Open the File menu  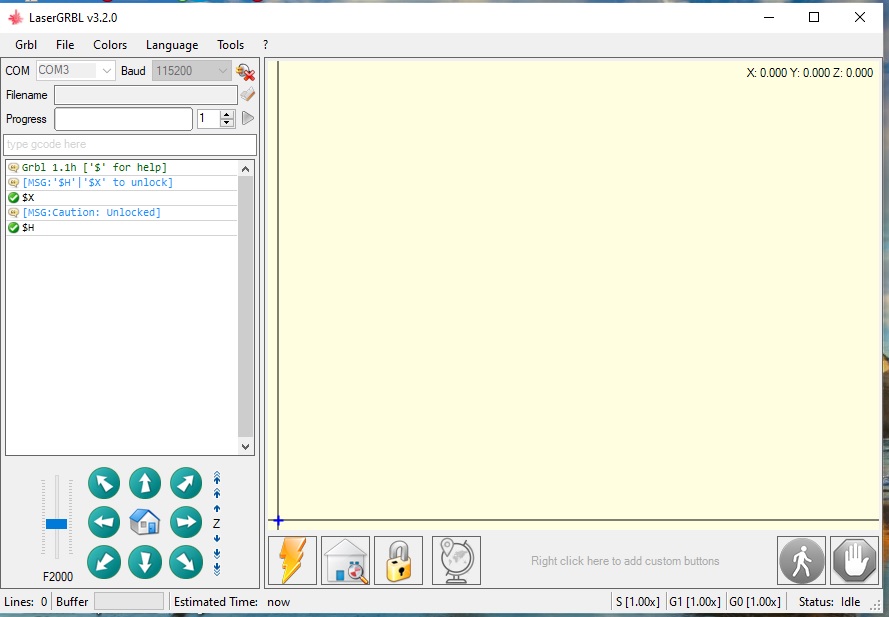(x=65, y=45)
